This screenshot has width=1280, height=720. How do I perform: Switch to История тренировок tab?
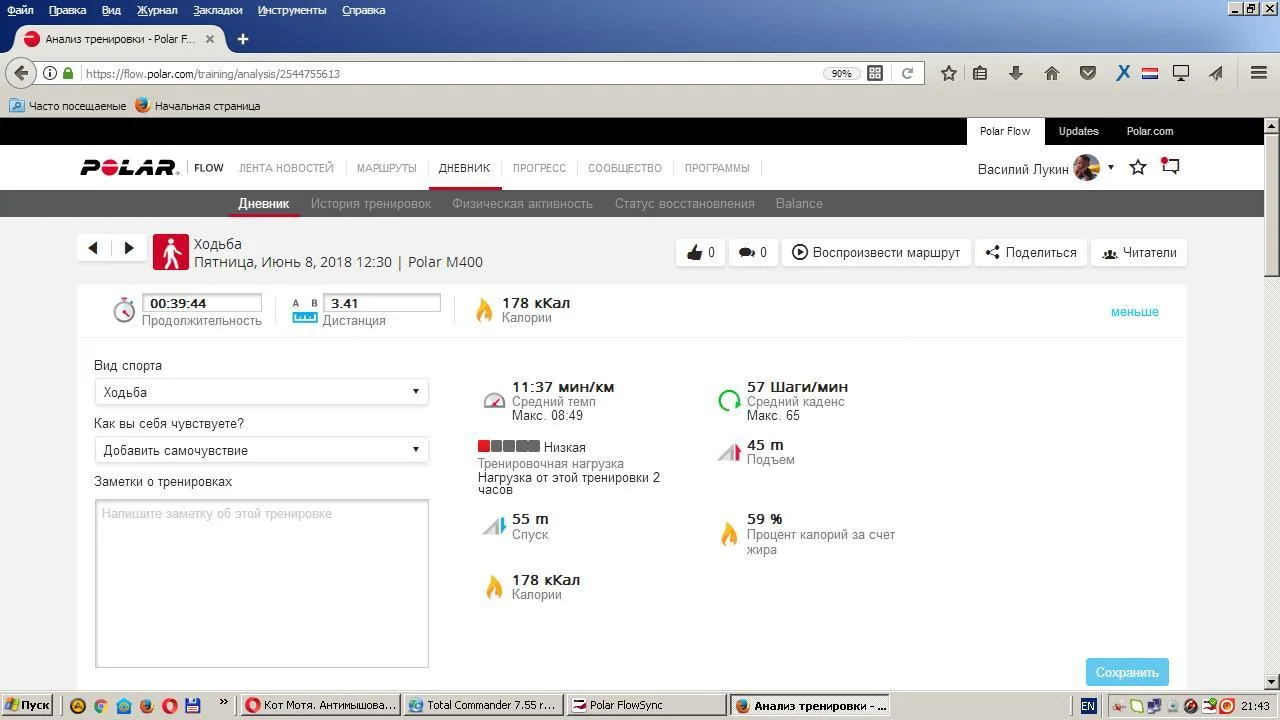[370, 203]
